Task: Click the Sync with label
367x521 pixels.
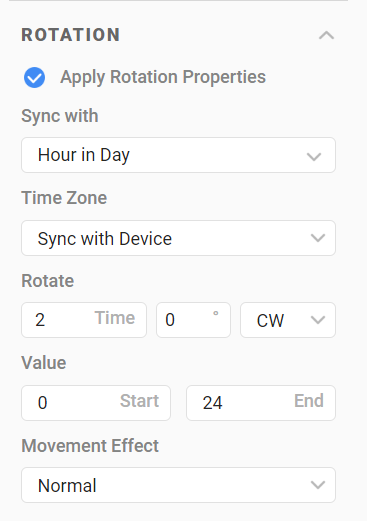Action: 60,116
